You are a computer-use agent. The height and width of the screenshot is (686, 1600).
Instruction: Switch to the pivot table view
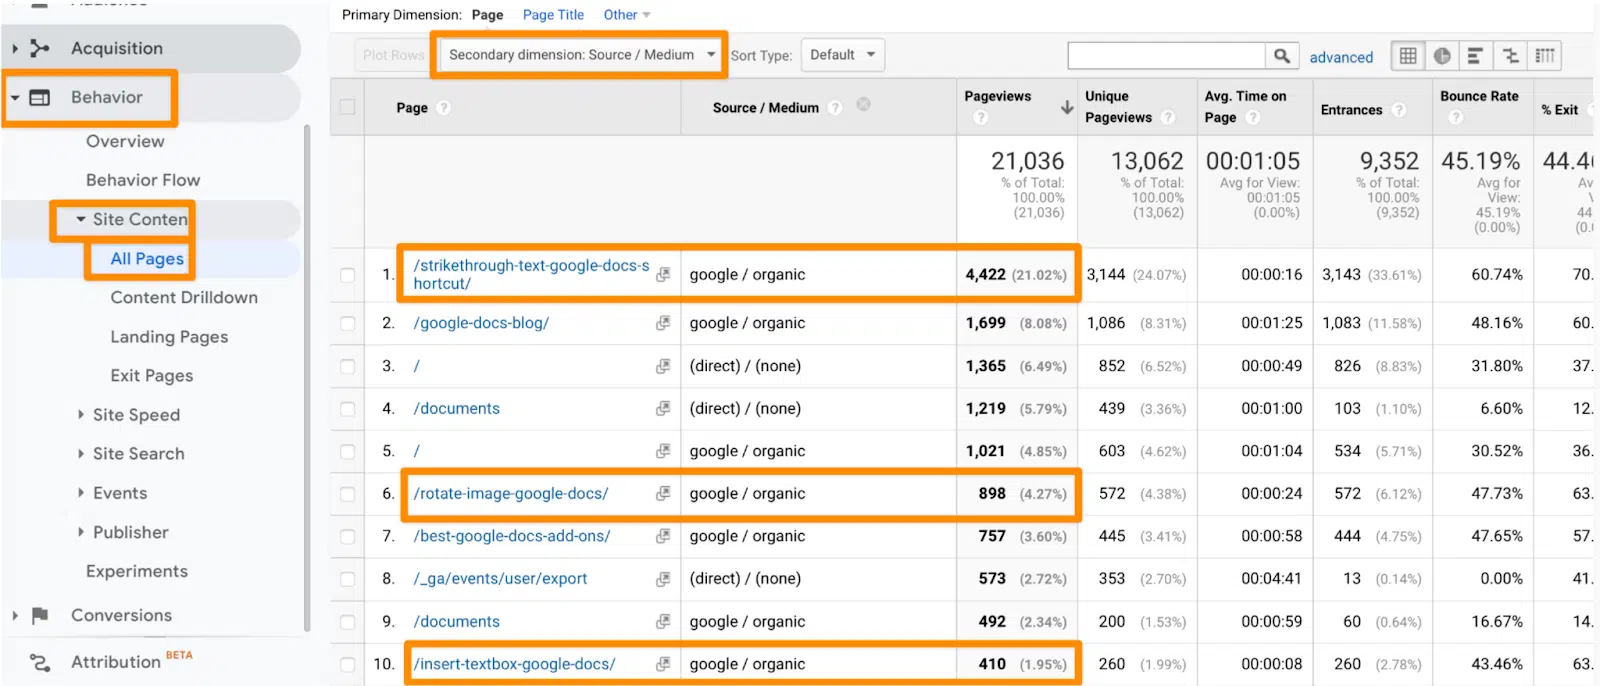1545,56
